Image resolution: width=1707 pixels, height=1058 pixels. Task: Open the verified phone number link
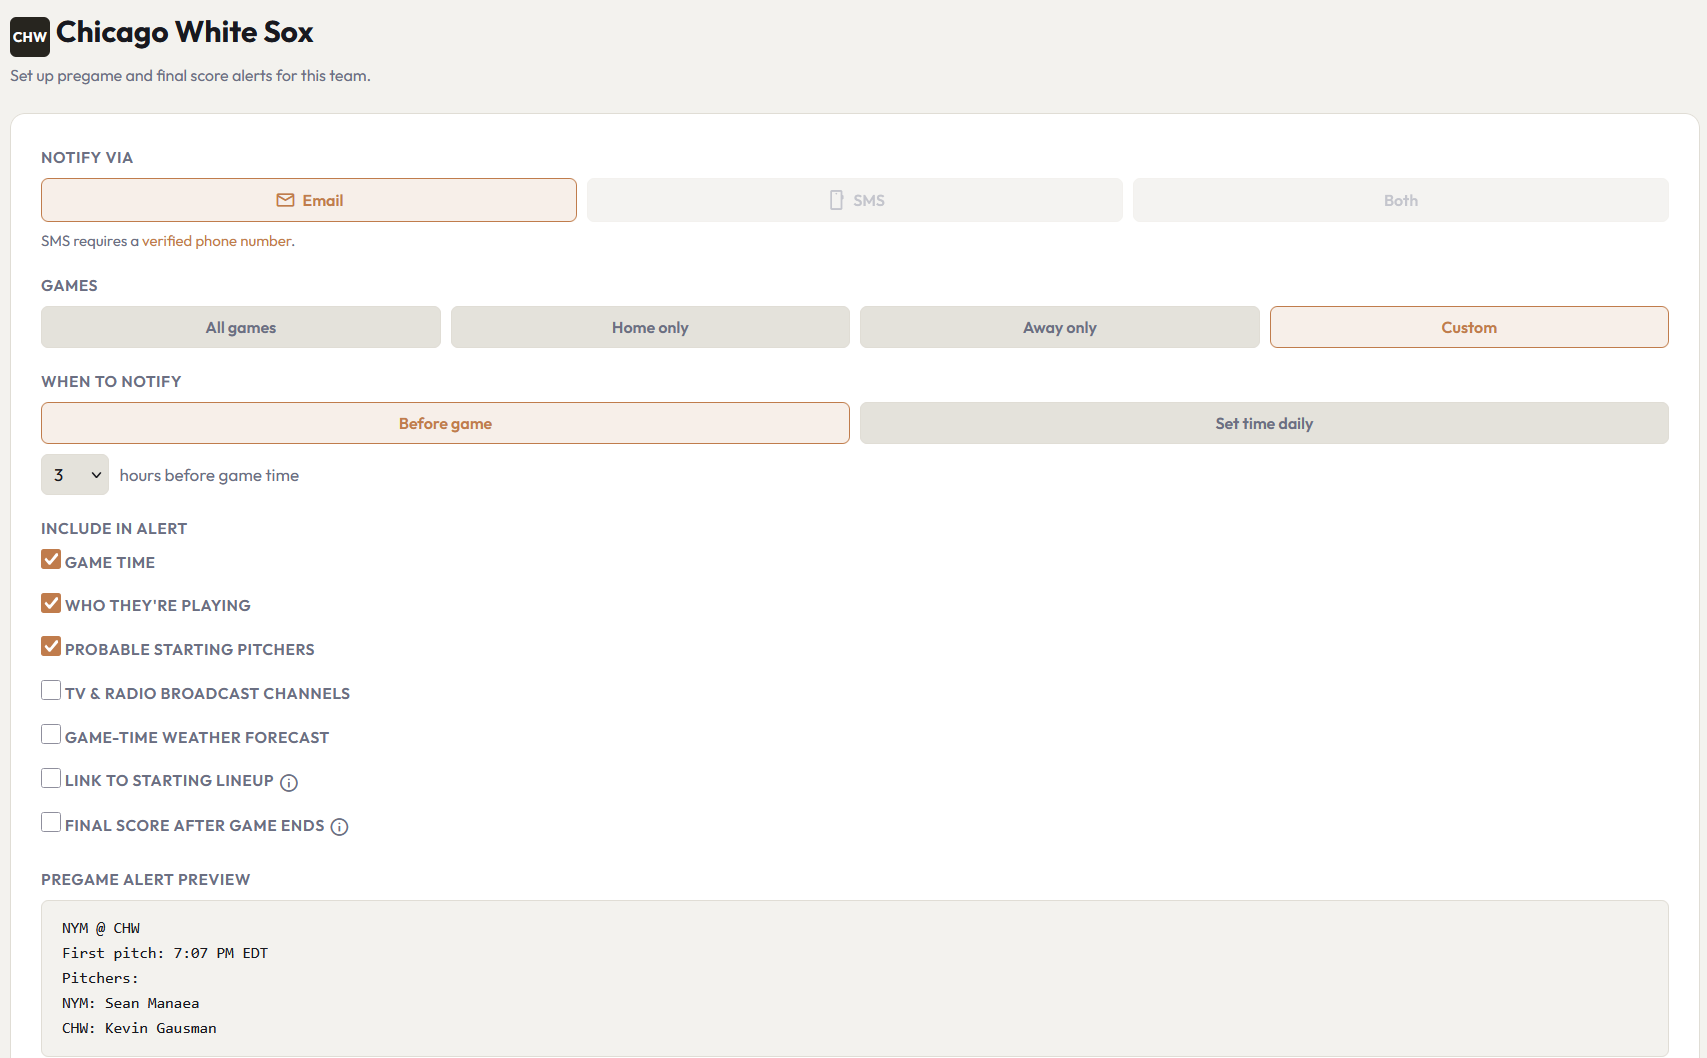[x=217, y=241]
